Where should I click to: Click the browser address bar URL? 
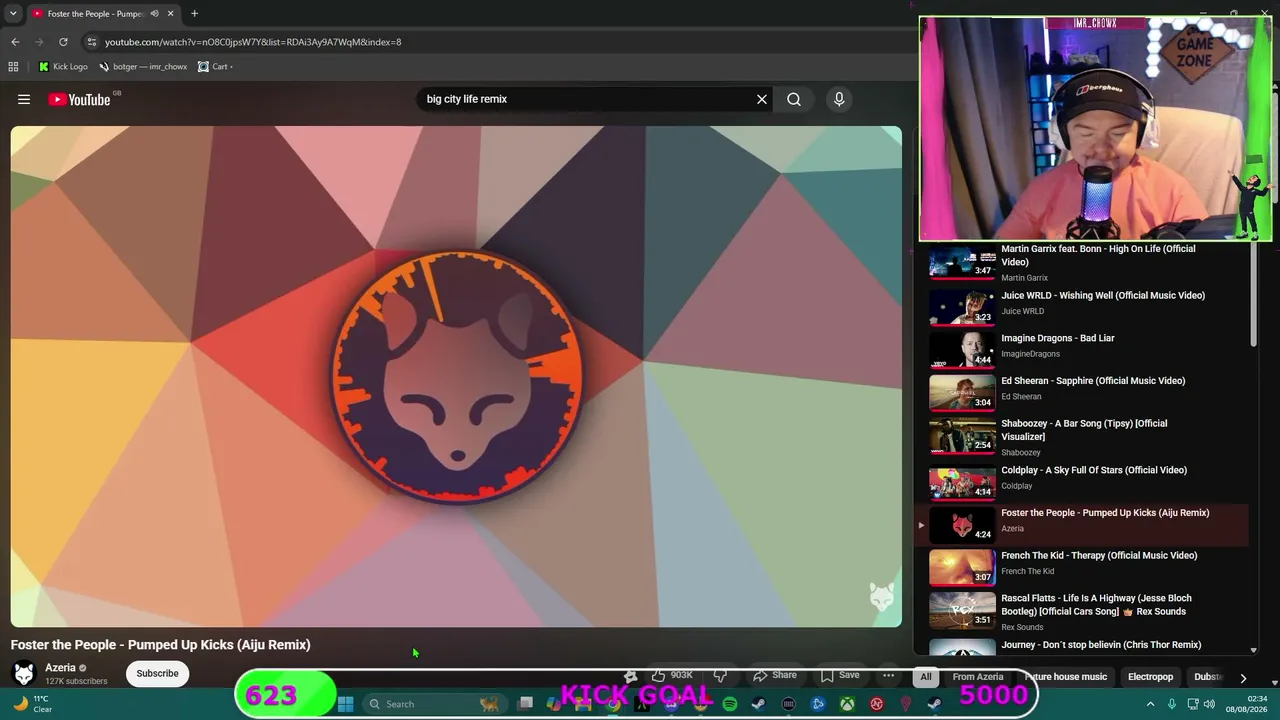click(x=253, y=42)
